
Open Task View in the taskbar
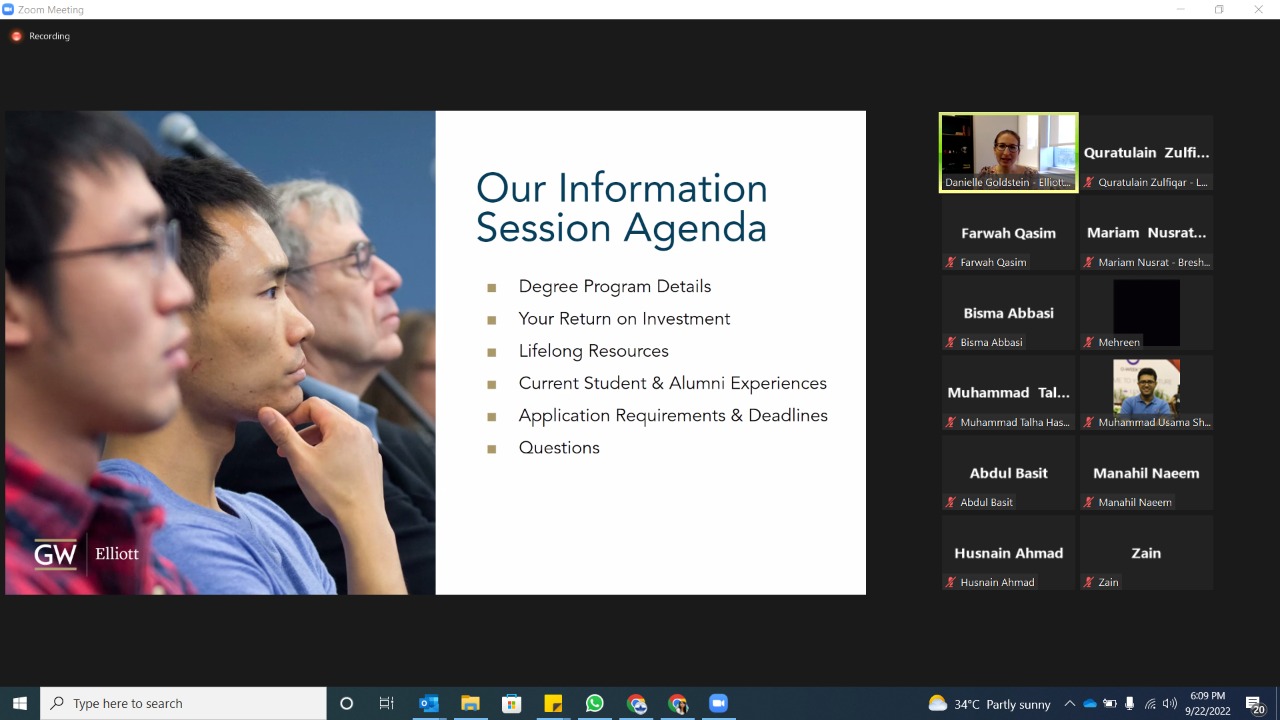point(387,703)
